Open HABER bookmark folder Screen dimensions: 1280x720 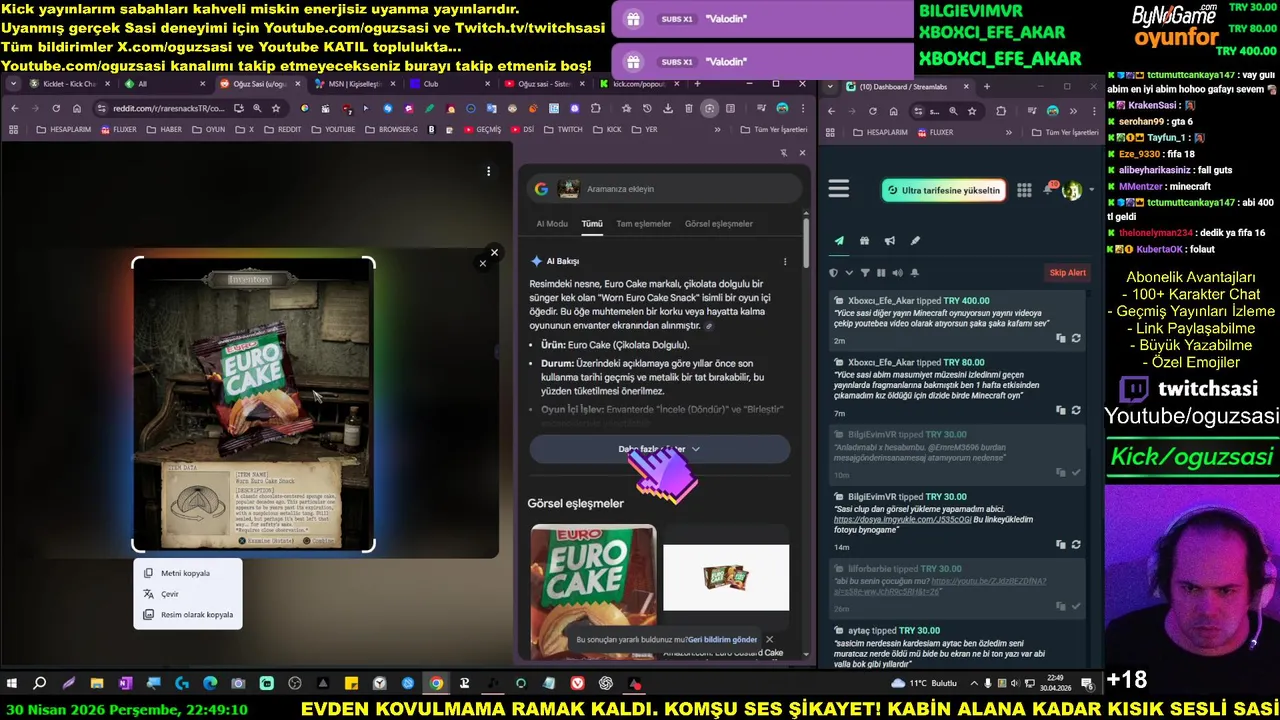164,130
